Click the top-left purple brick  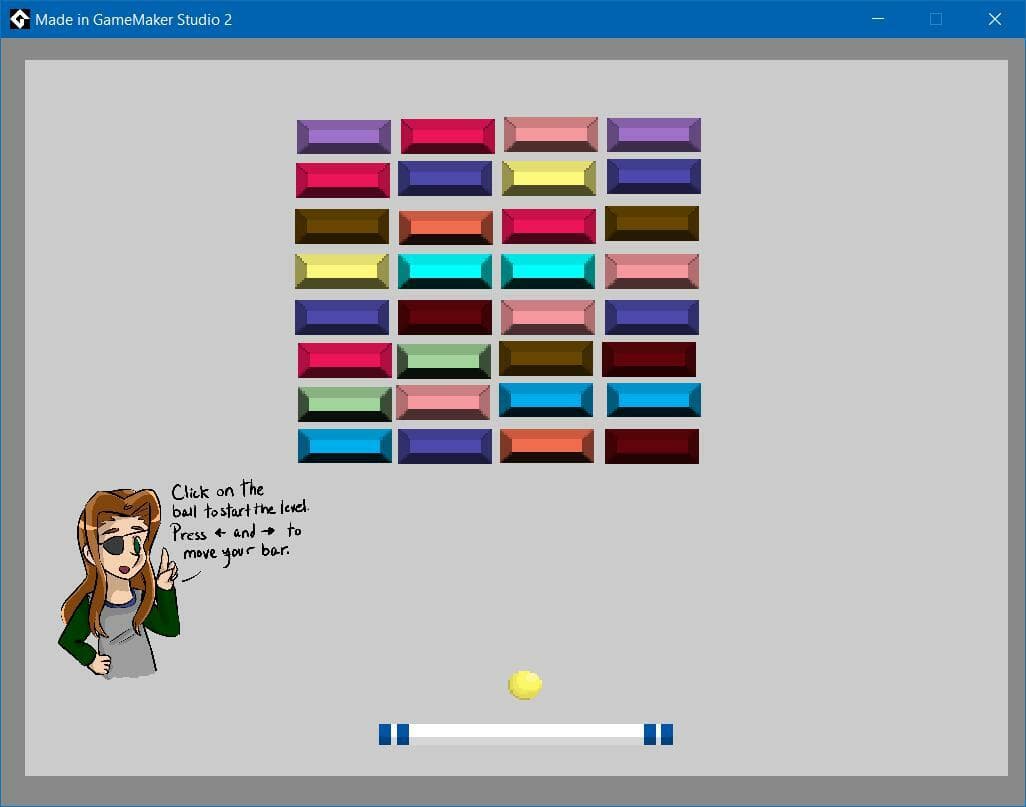[344, 137]
